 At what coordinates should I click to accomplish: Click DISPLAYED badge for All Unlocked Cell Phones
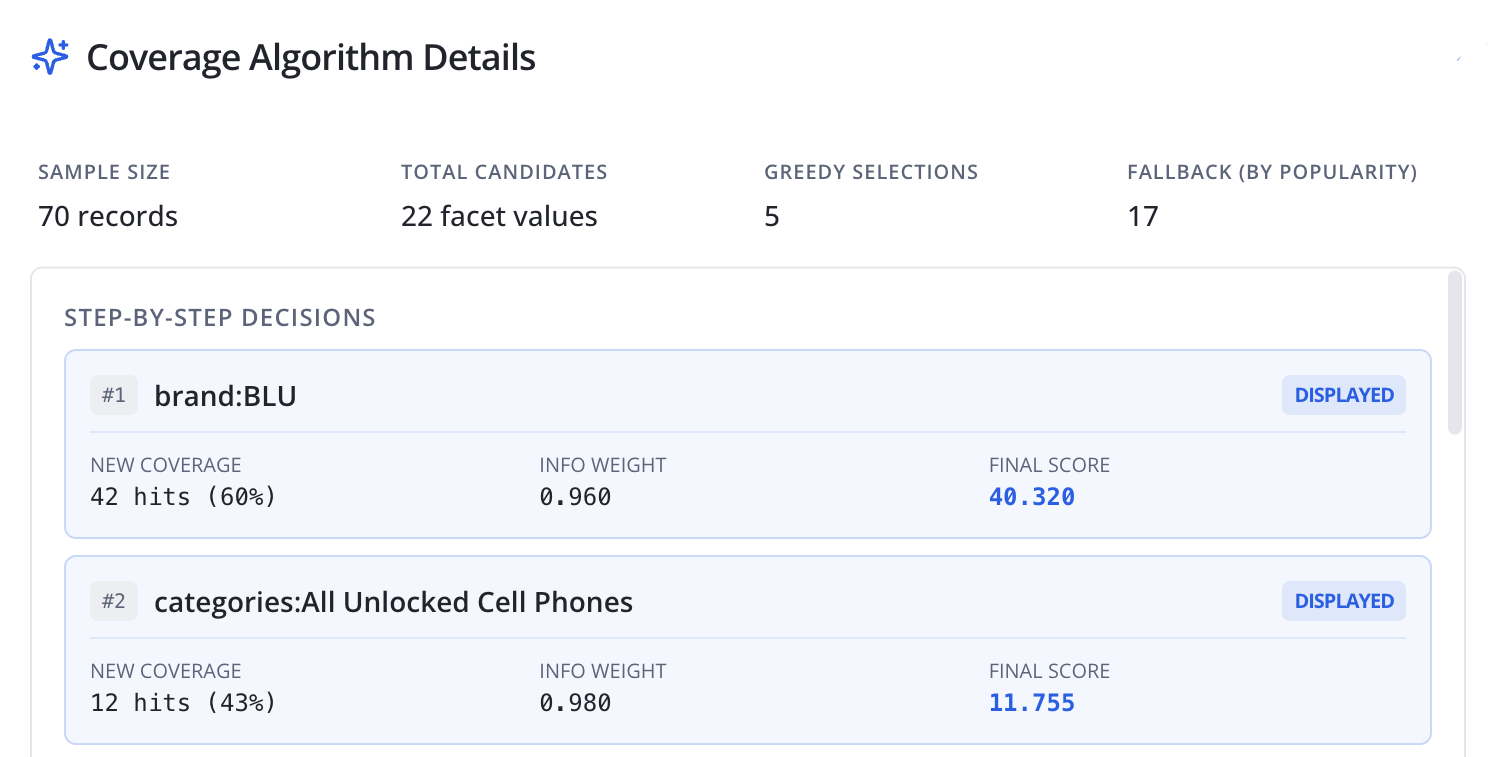[1343, 601]
